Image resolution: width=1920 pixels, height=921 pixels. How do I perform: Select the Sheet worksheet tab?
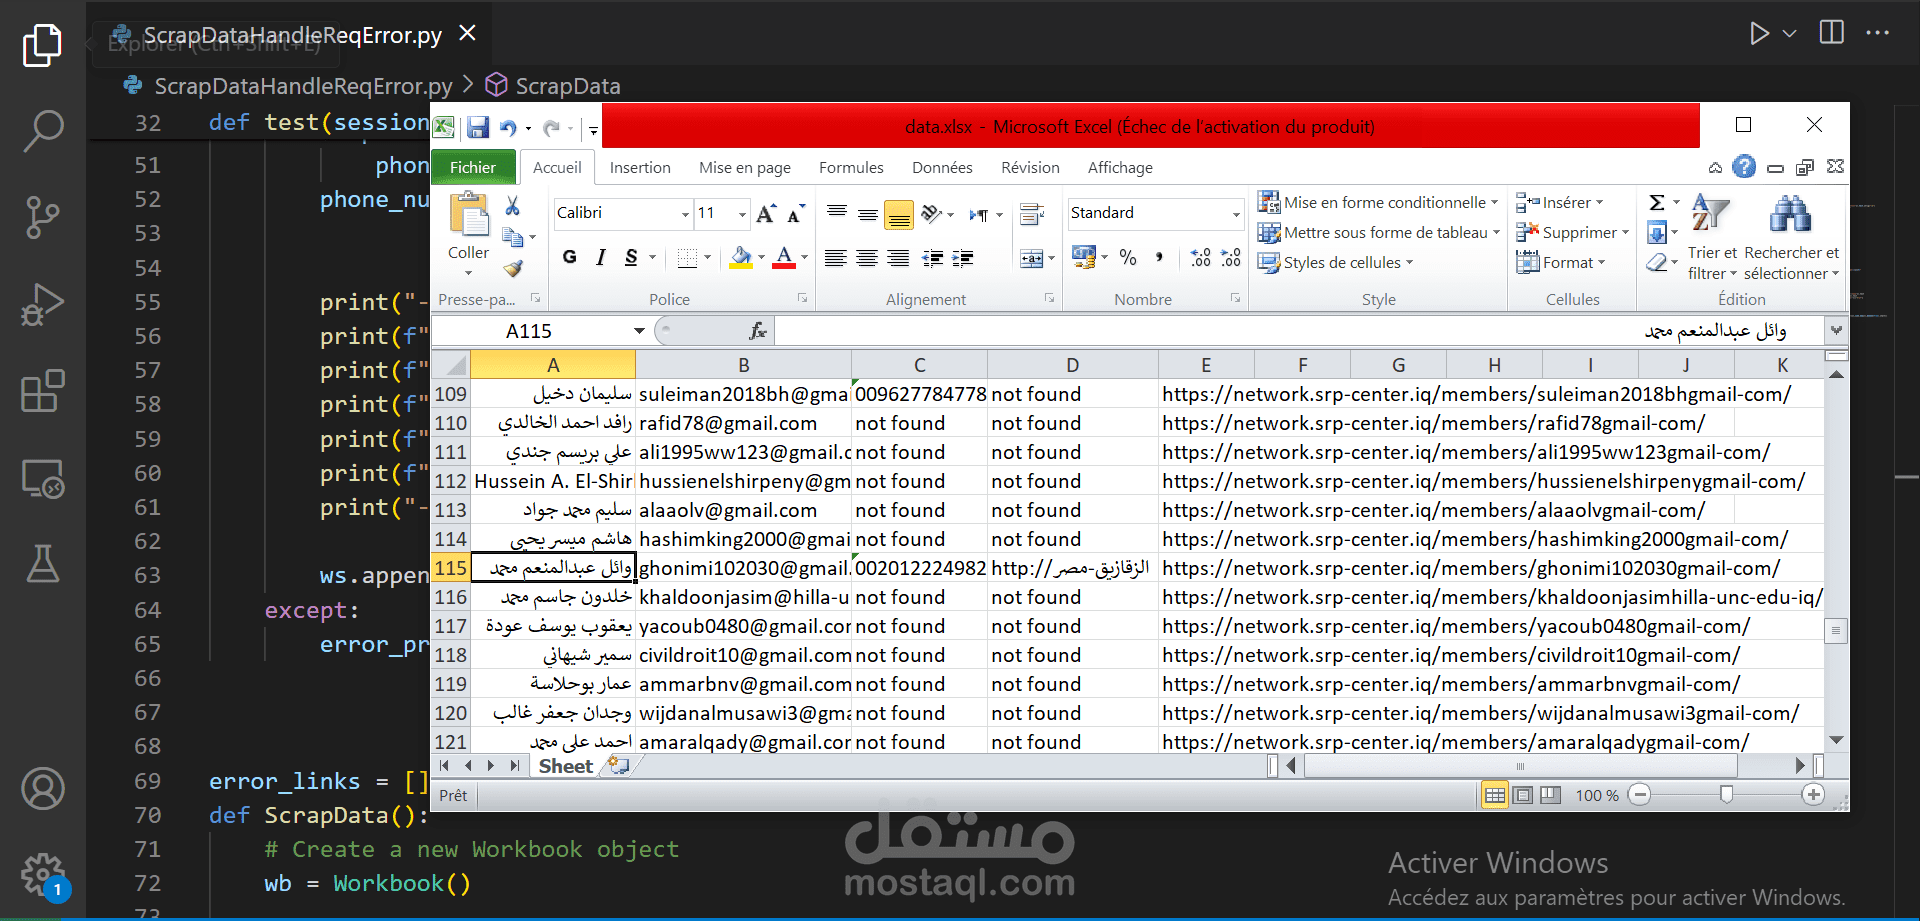click(566, 766)
